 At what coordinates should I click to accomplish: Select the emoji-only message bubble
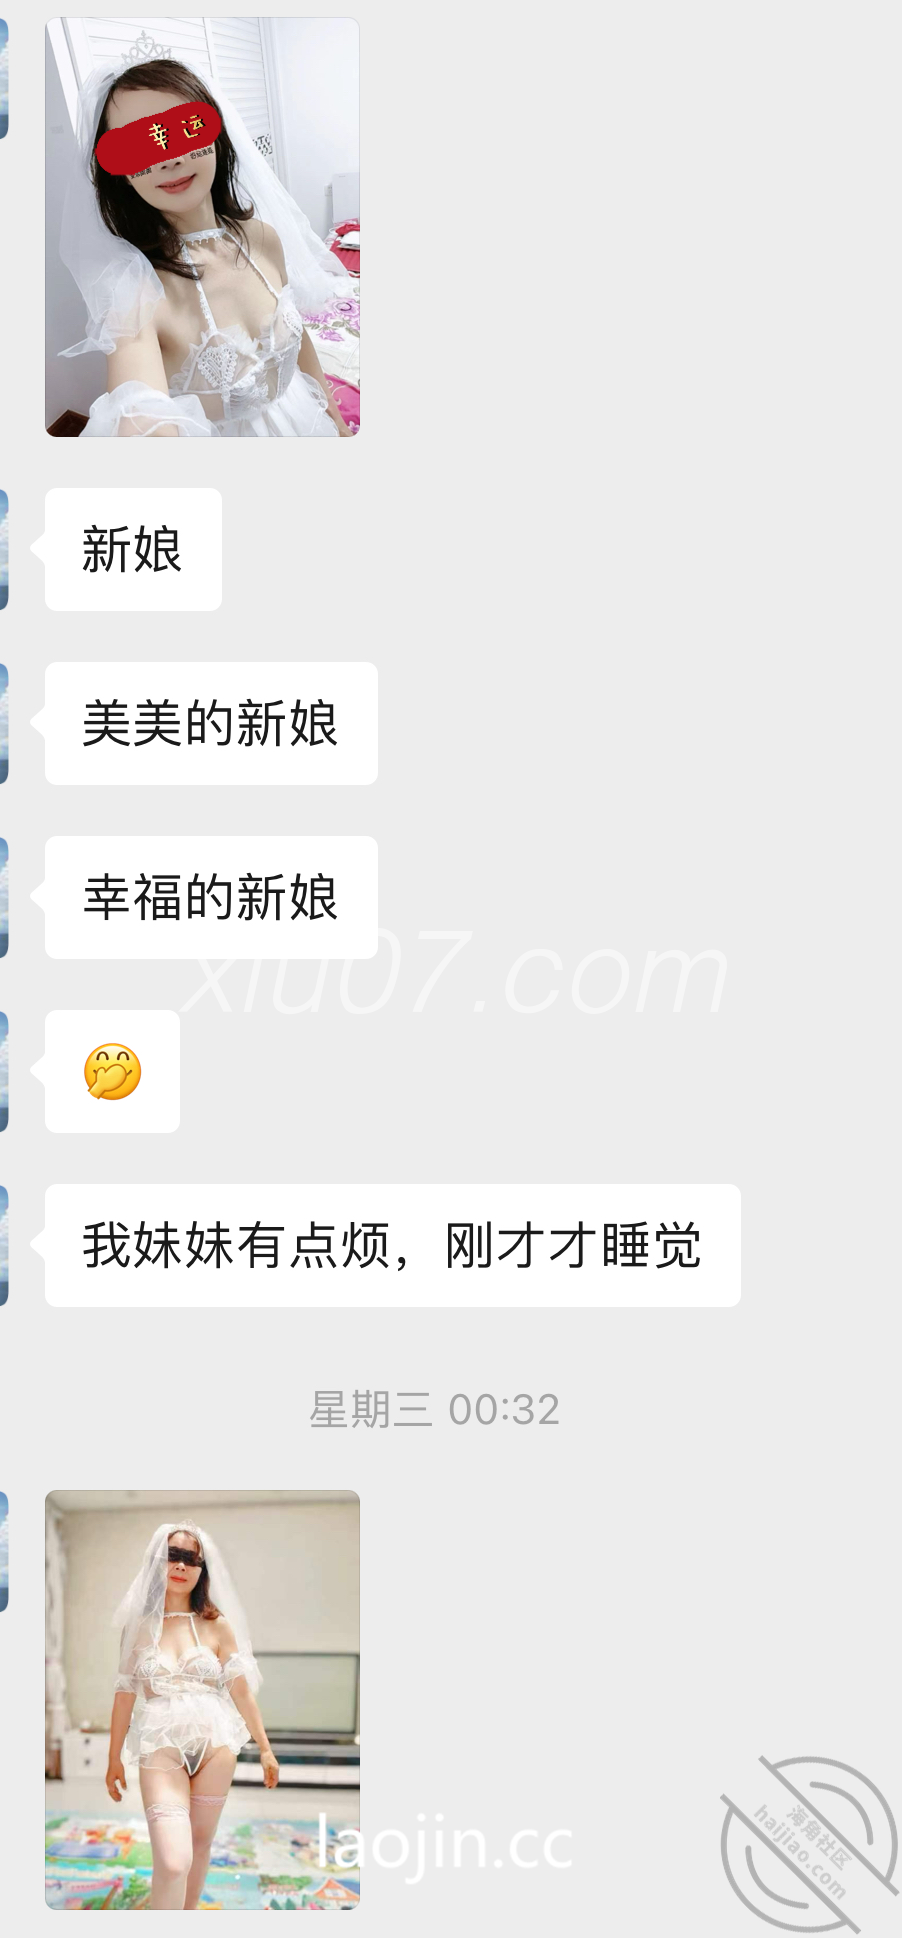(x=112, y=1071)
